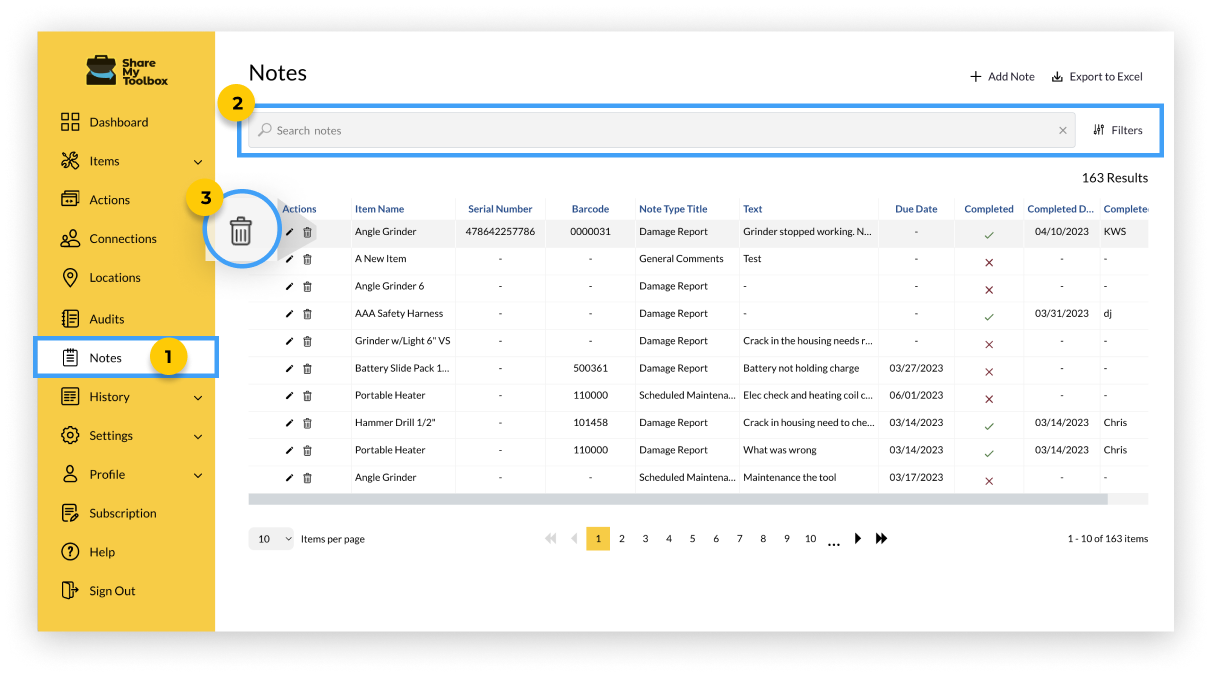Click the Filters sliders icon

point(1099,130)
